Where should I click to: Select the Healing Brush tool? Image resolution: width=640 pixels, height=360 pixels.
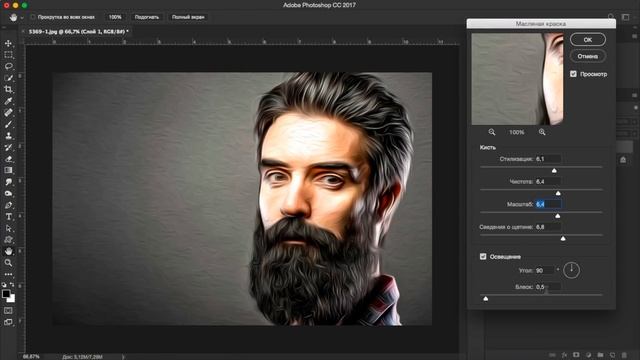[8, 112]
